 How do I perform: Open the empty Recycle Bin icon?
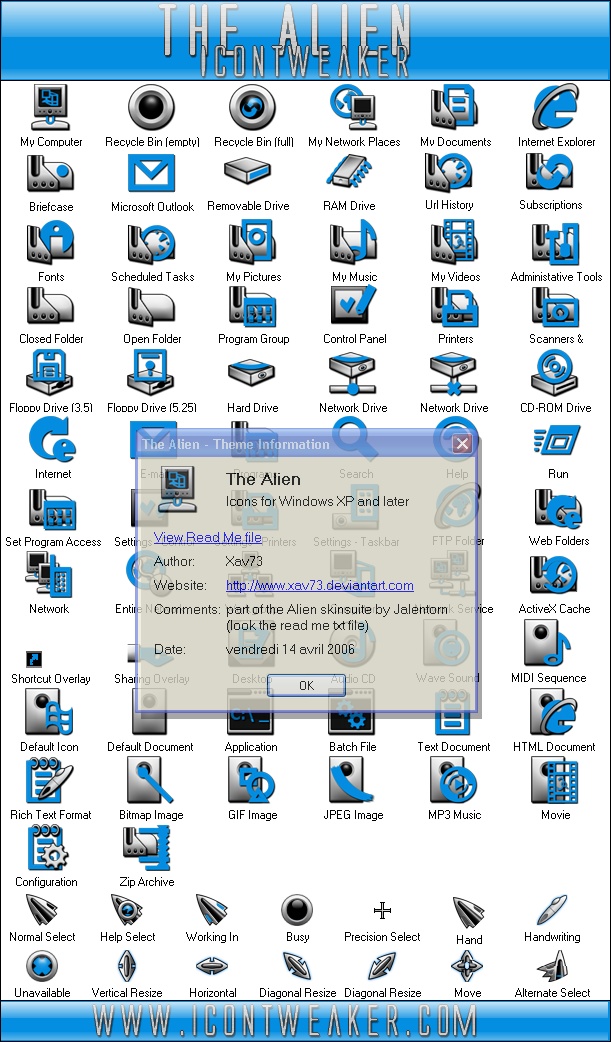point(152,107)
